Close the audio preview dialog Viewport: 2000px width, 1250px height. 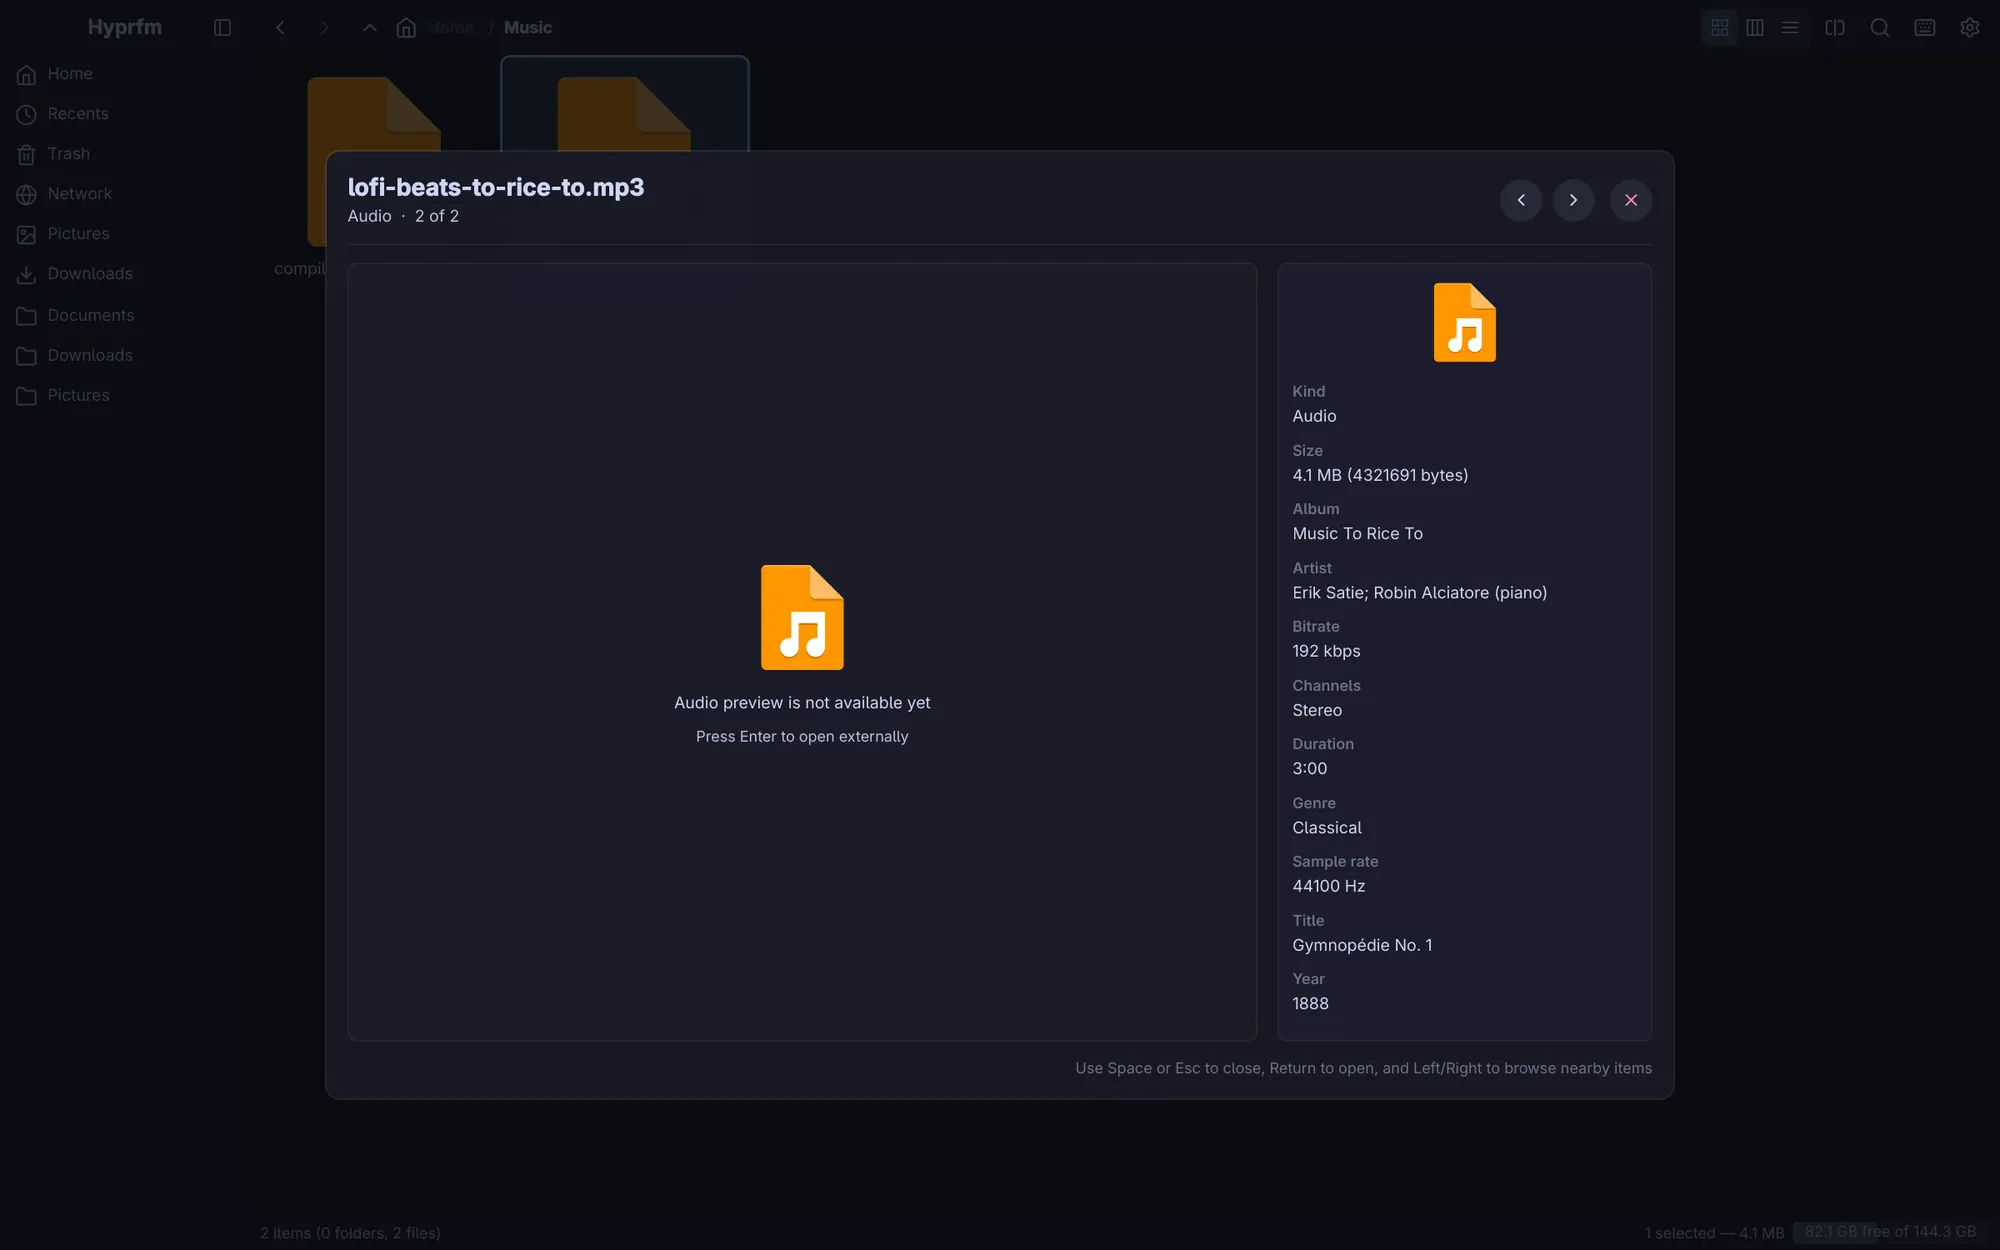[x=1631, y=200]
